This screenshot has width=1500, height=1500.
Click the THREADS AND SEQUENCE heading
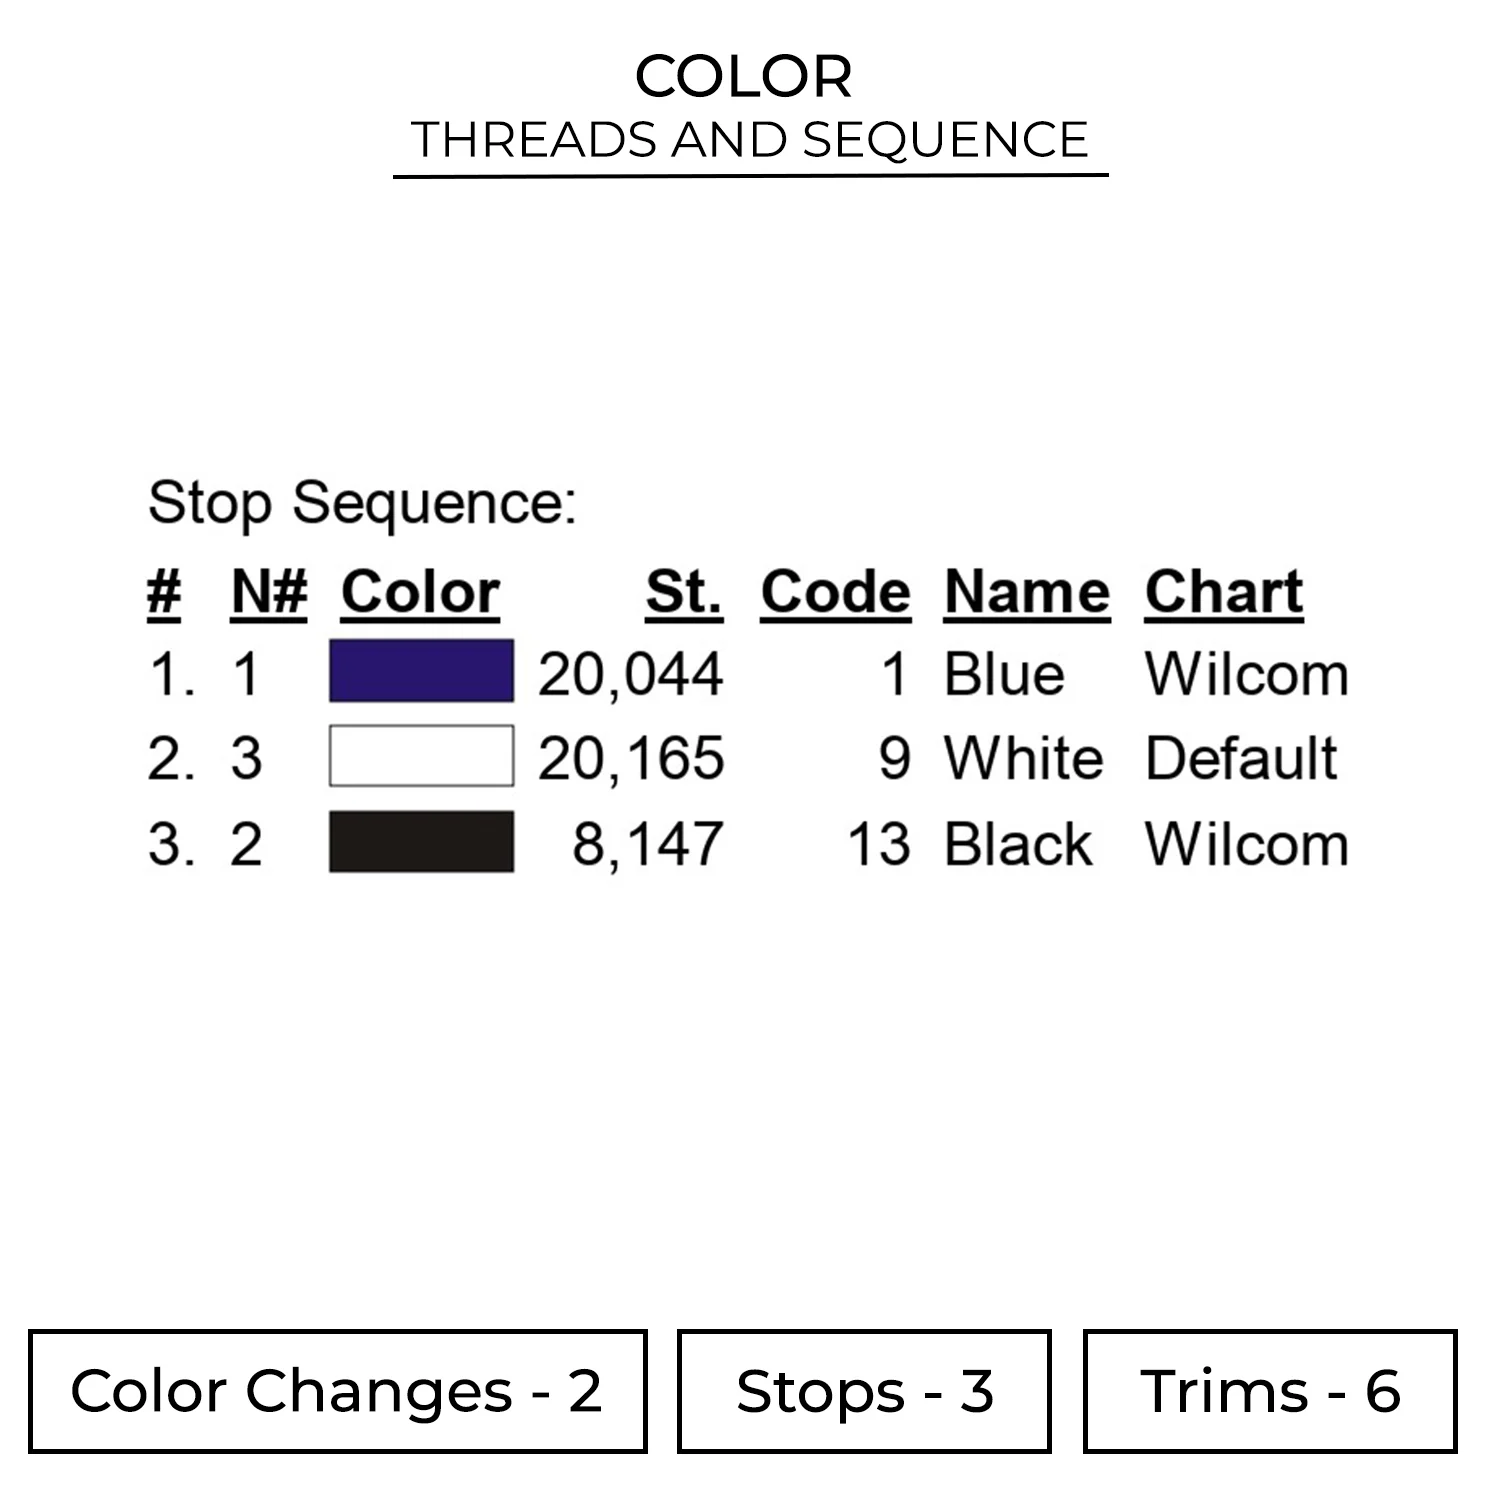(x=749, y=140)
